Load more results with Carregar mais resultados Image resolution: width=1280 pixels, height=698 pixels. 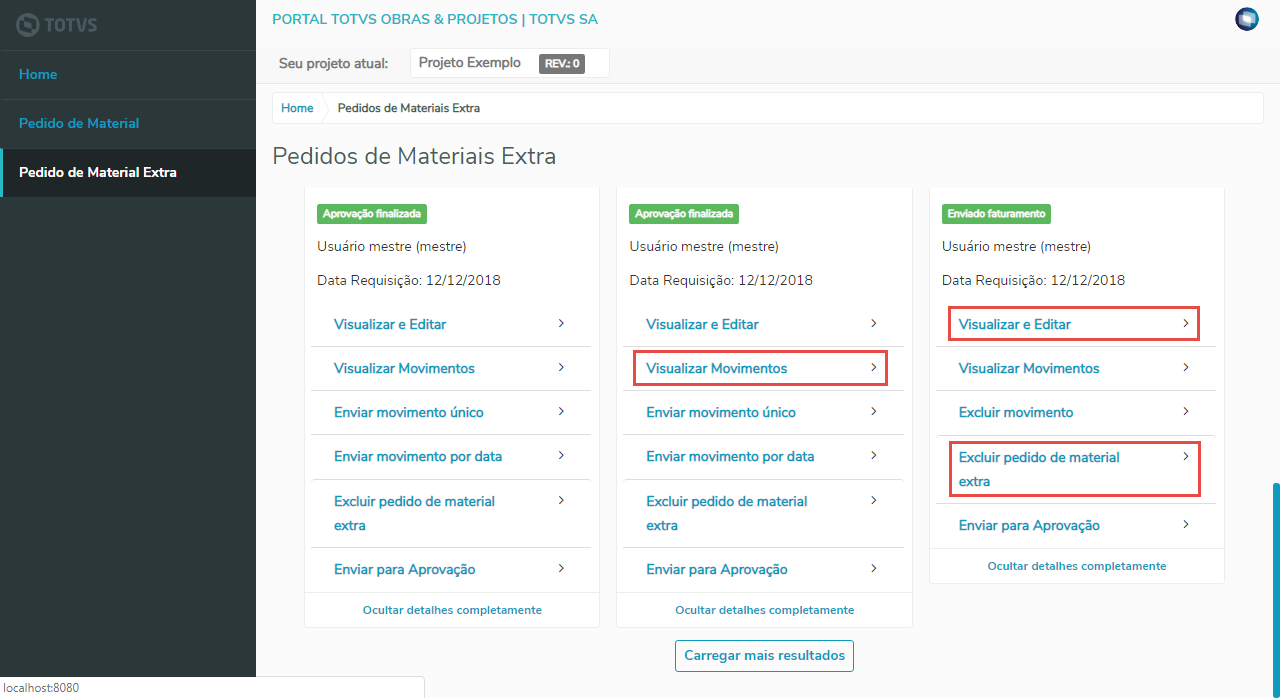(764, 656)
